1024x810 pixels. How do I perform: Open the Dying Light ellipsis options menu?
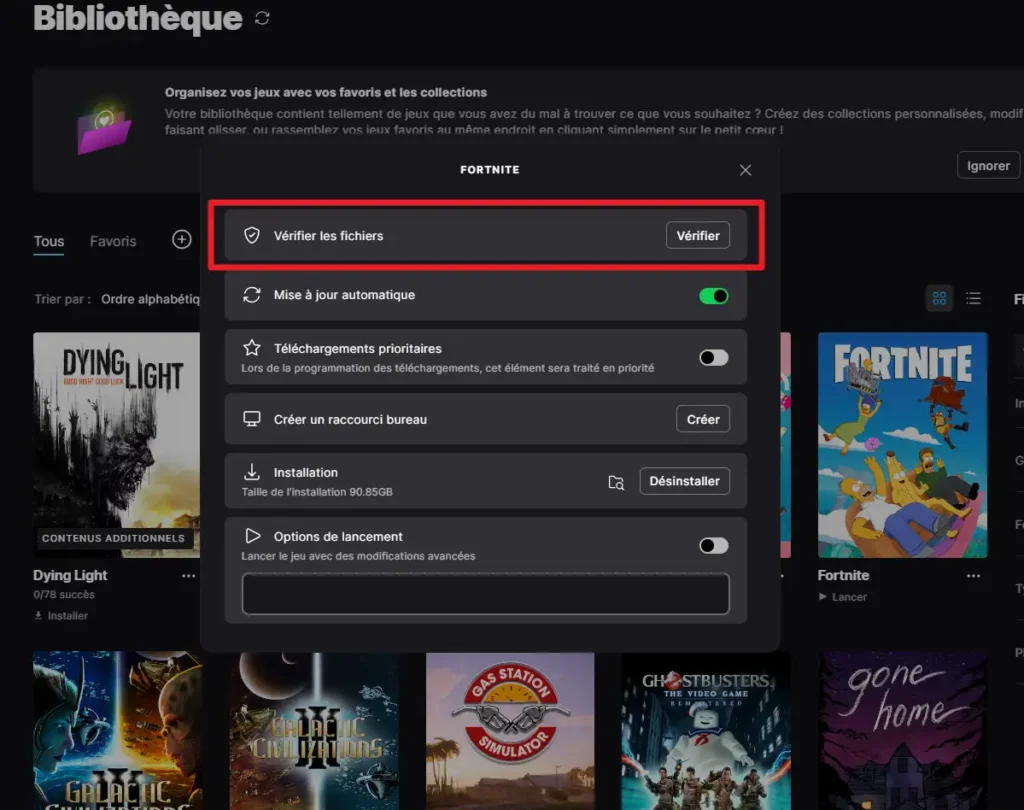[188, 575]
